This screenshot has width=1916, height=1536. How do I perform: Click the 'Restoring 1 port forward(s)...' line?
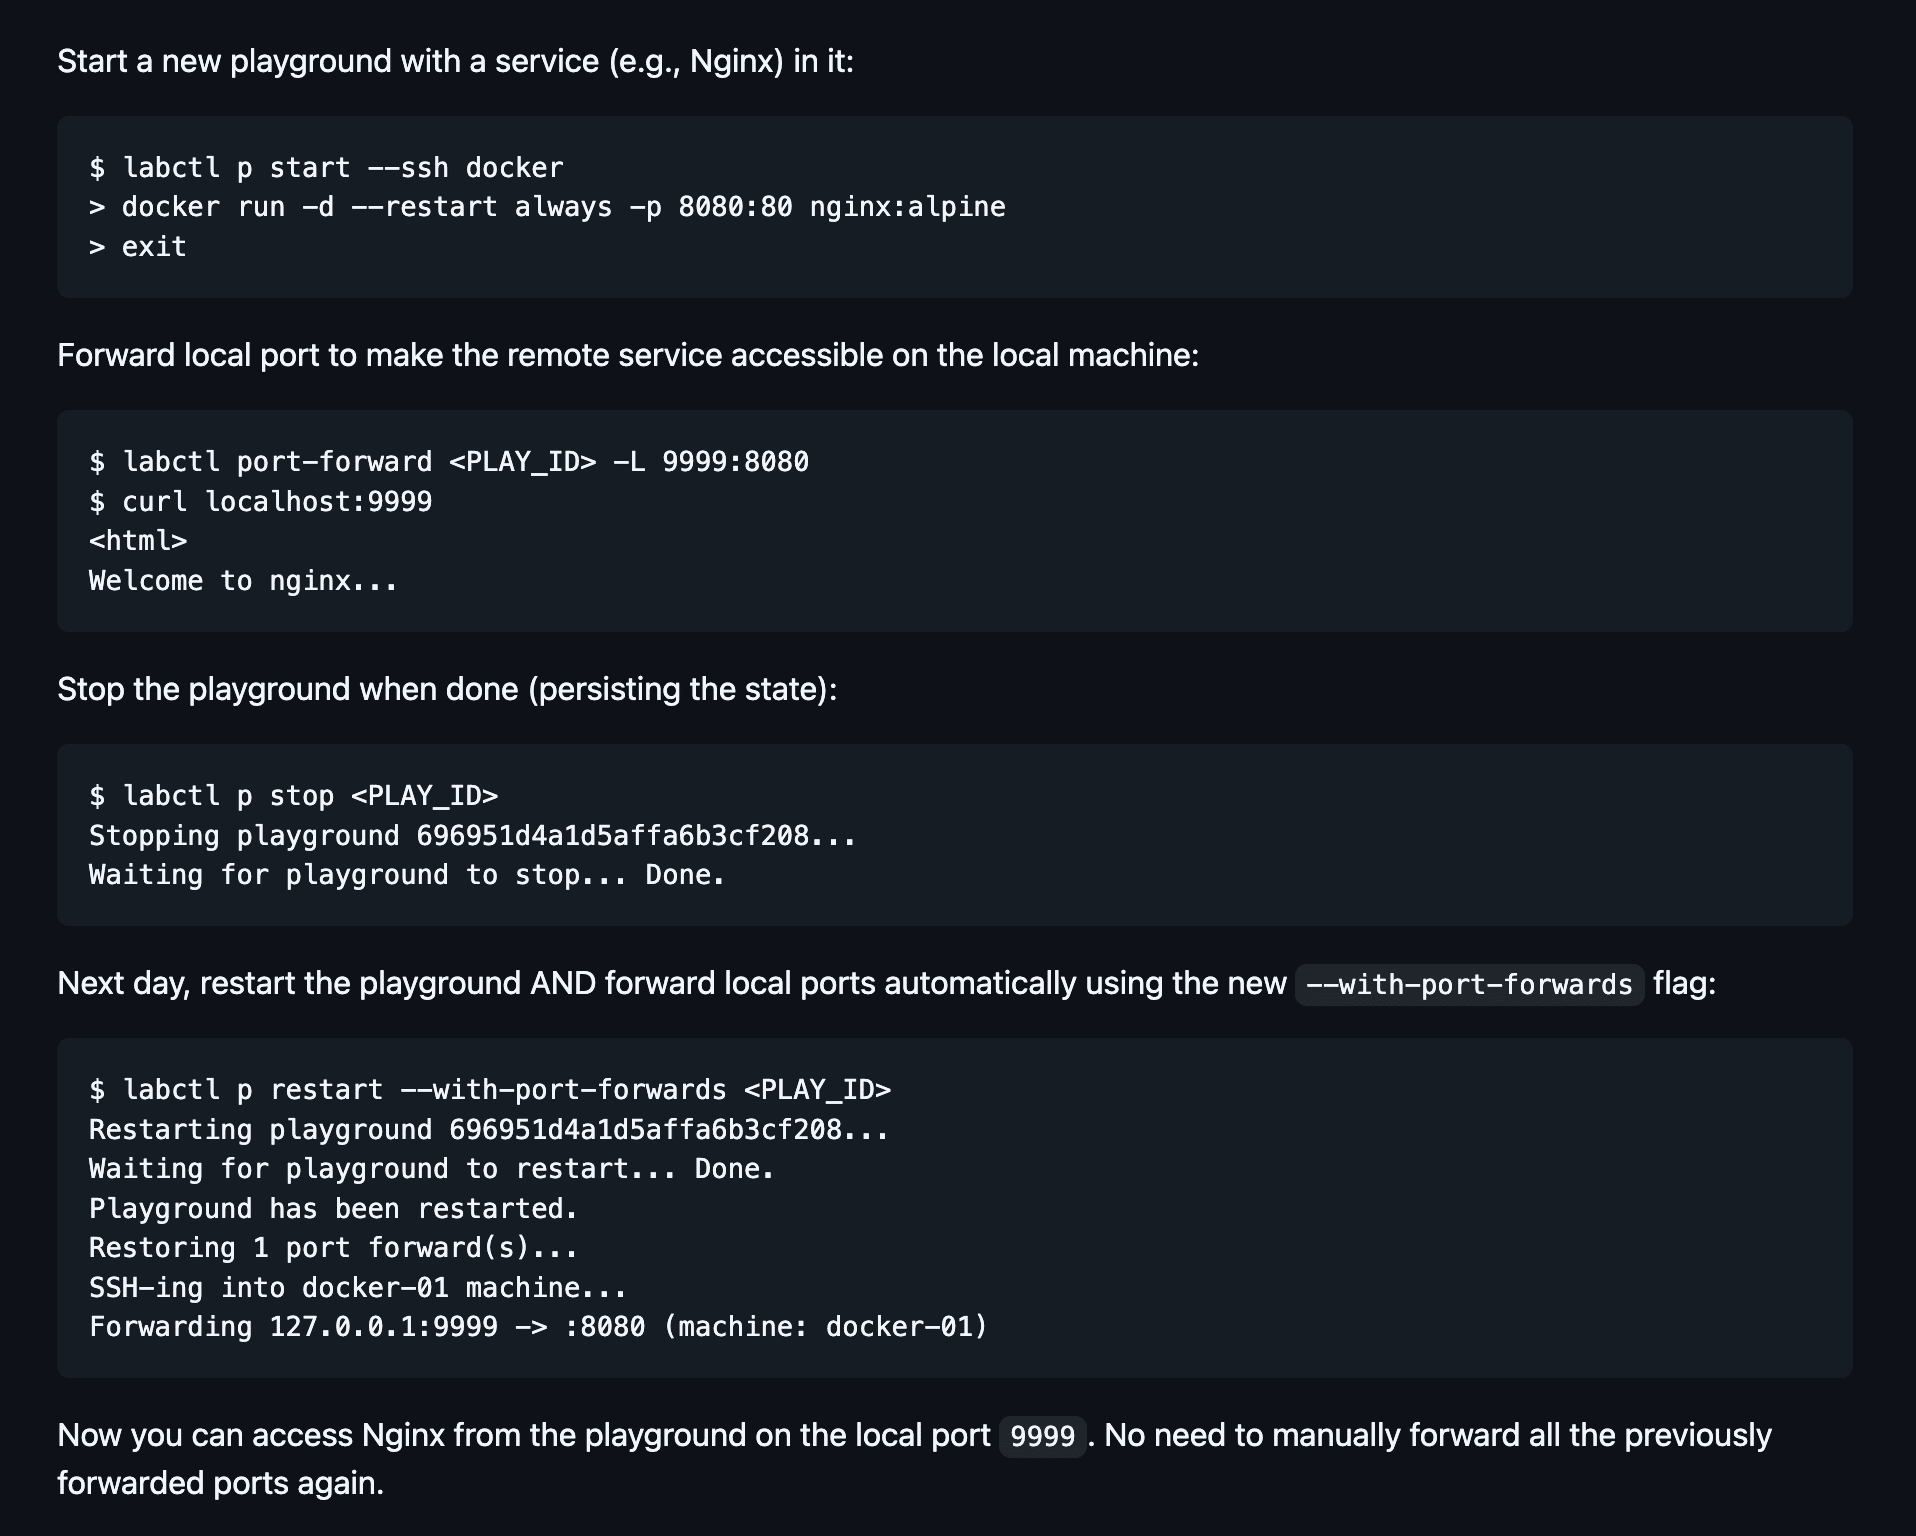pos(333,1248)
